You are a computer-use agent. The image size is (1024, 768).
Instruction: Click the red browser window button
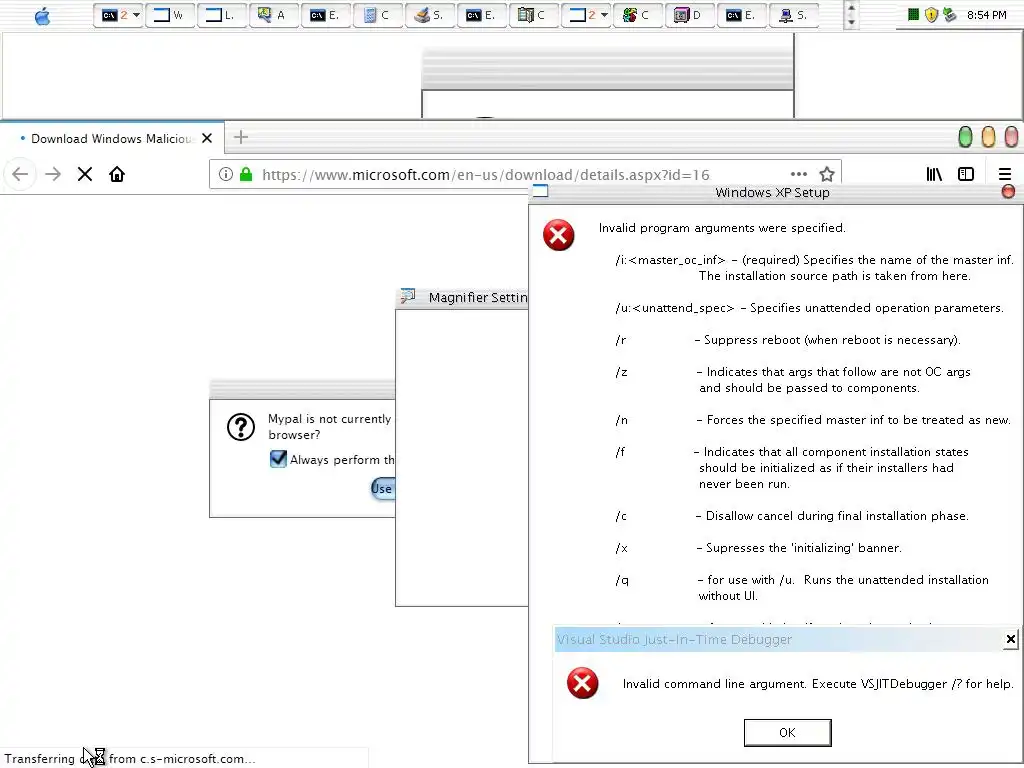pyautogui.click(x=1011, y=137)
